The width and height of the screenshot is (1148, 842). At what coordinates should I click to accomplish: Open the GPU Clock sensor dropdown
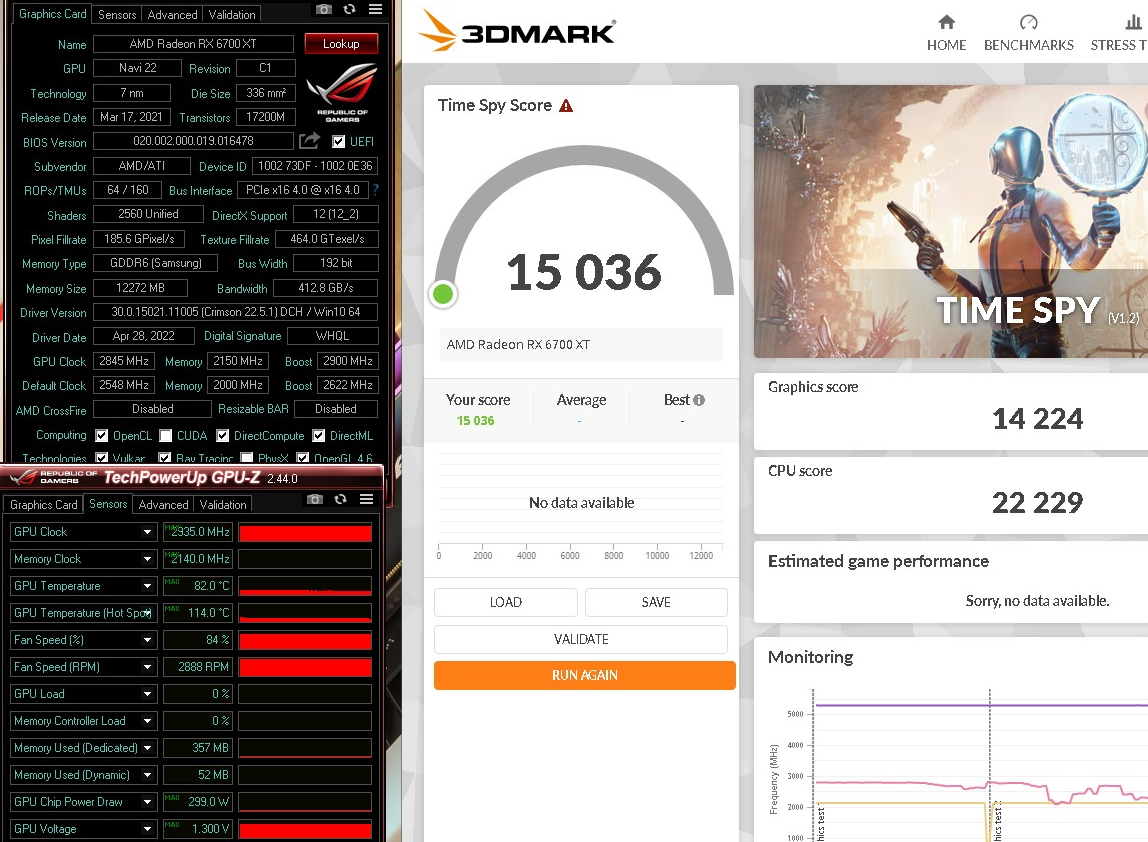pos(147,532)
